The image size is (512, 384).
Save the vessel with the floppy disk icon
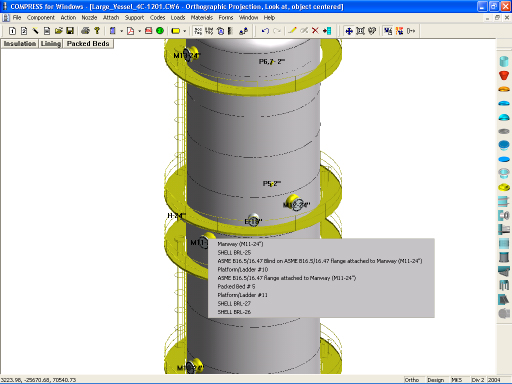pyautogui.click(x=70, y=31)
